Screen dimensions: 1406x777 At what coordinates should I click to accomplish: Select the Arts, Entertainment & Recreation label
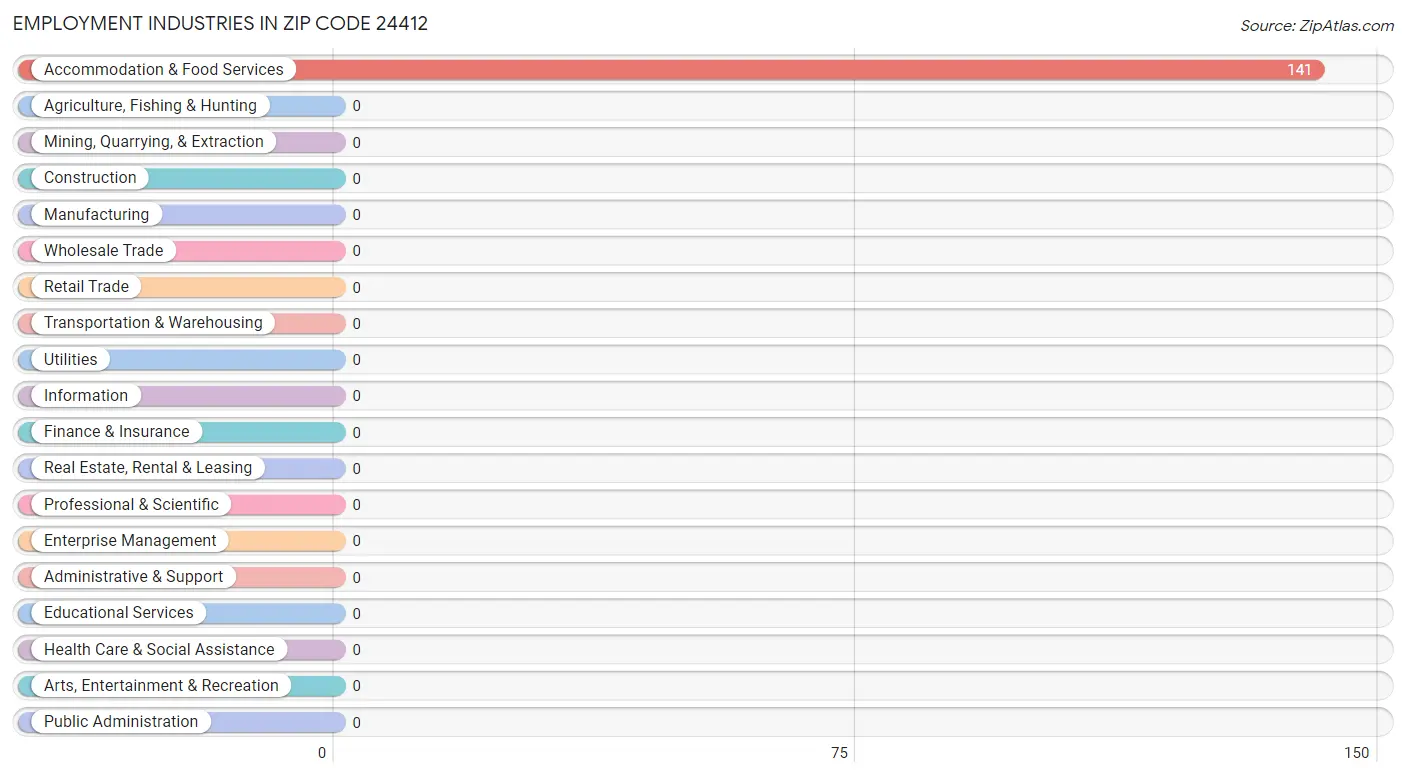click(161, 686)
